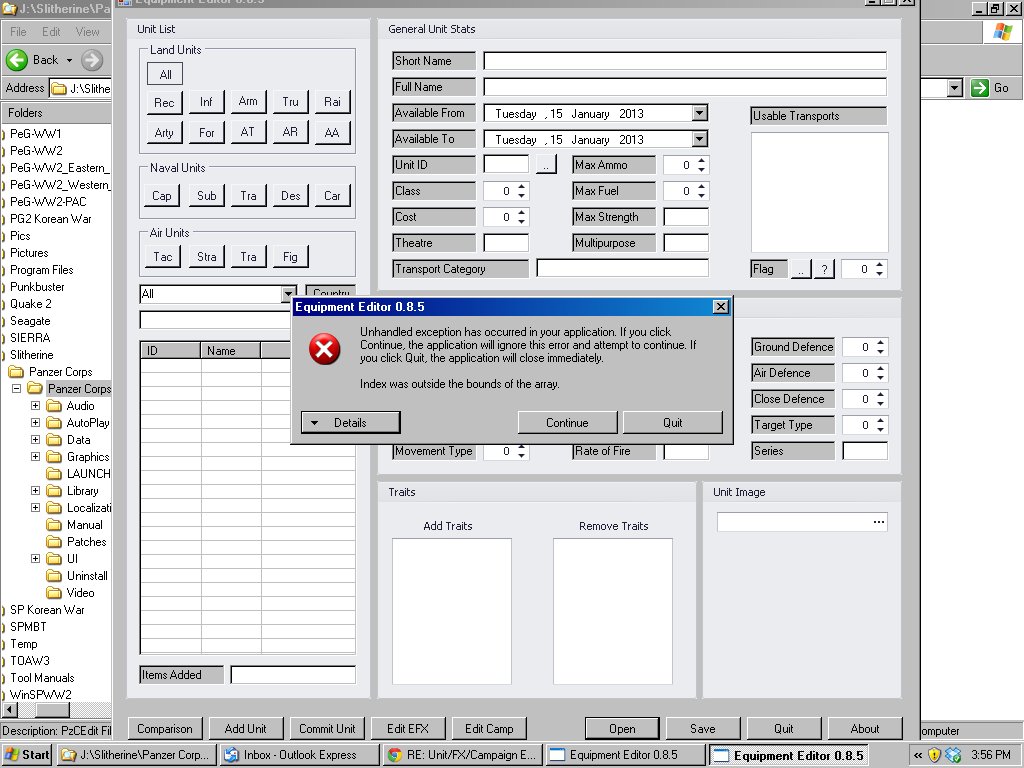Expand the Audio folder in tree

coord(36,406)
